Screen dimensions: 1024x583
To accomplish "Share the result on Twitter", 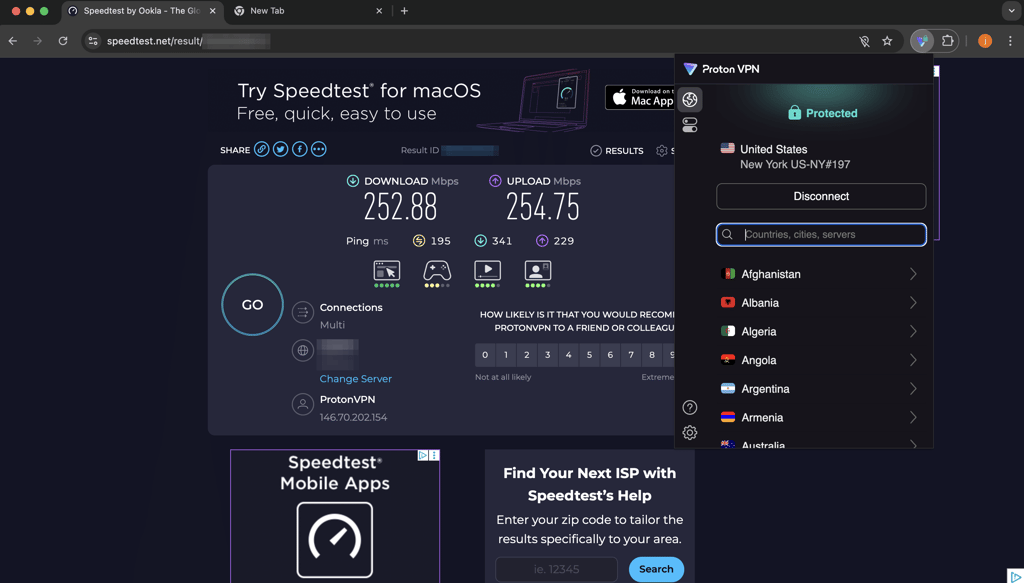I will coord(280,150).
